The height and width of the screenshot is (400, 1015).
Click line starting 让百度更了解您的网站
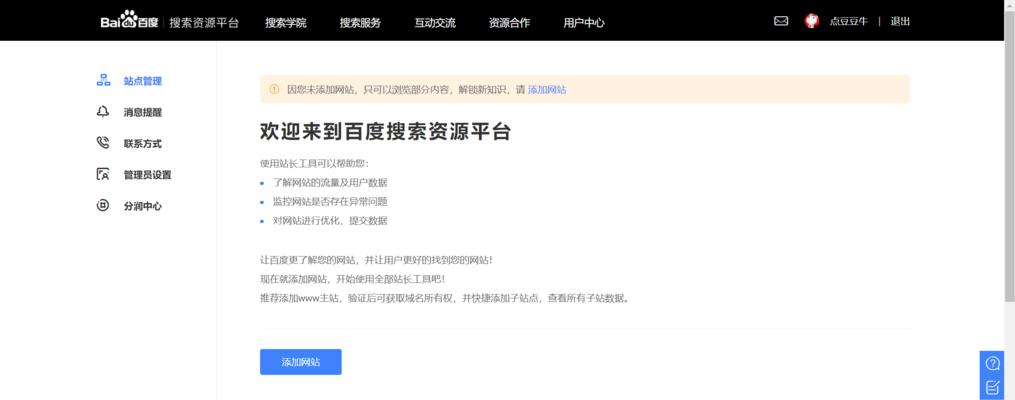point(376,260)
